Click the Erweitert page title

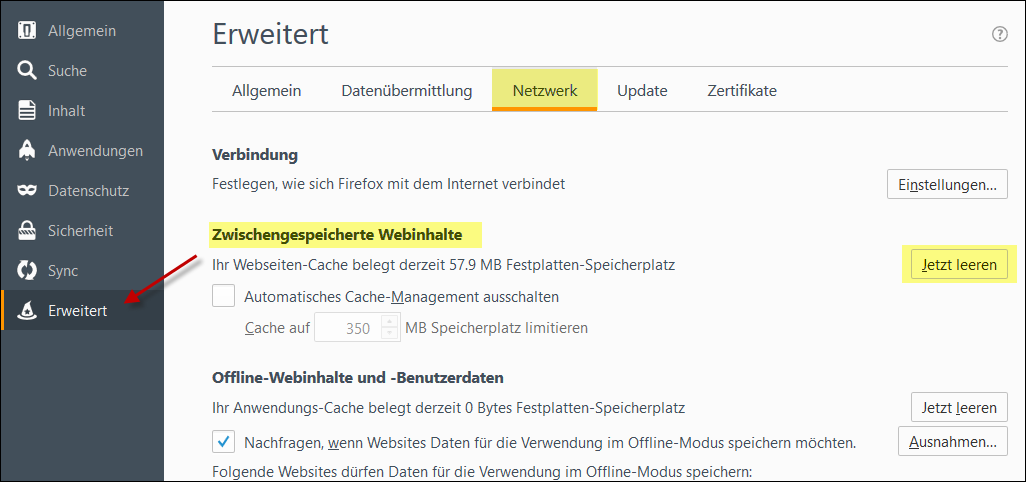(x=271, y=35)
